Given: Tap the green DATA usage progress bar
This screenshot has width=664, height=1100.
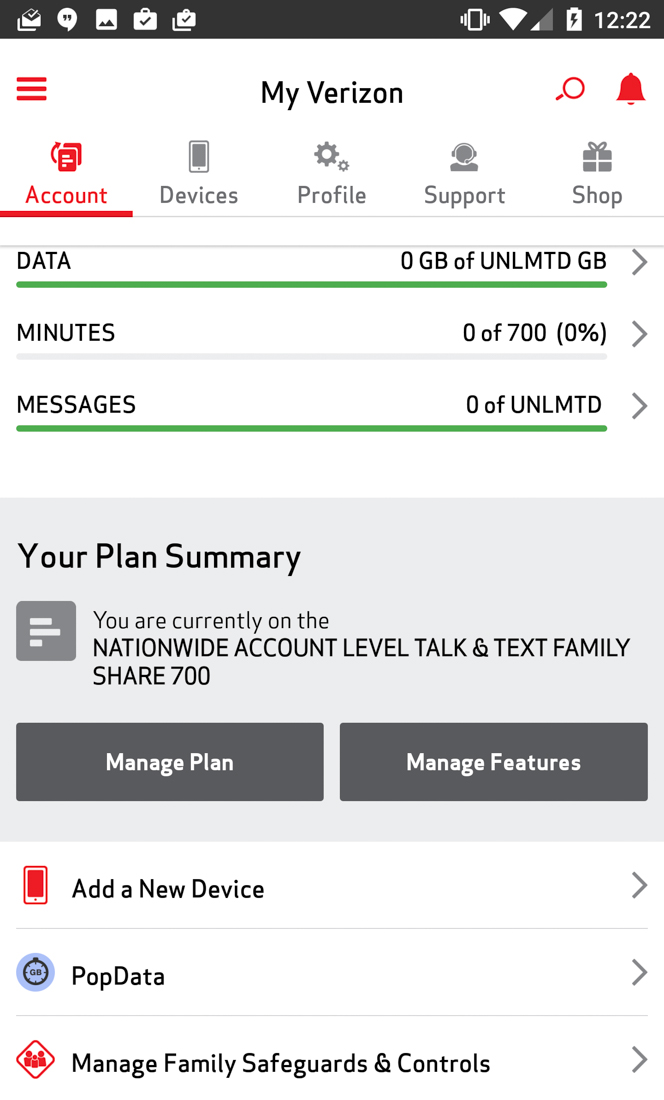Looking at the screenshot, I should [311, 285].
